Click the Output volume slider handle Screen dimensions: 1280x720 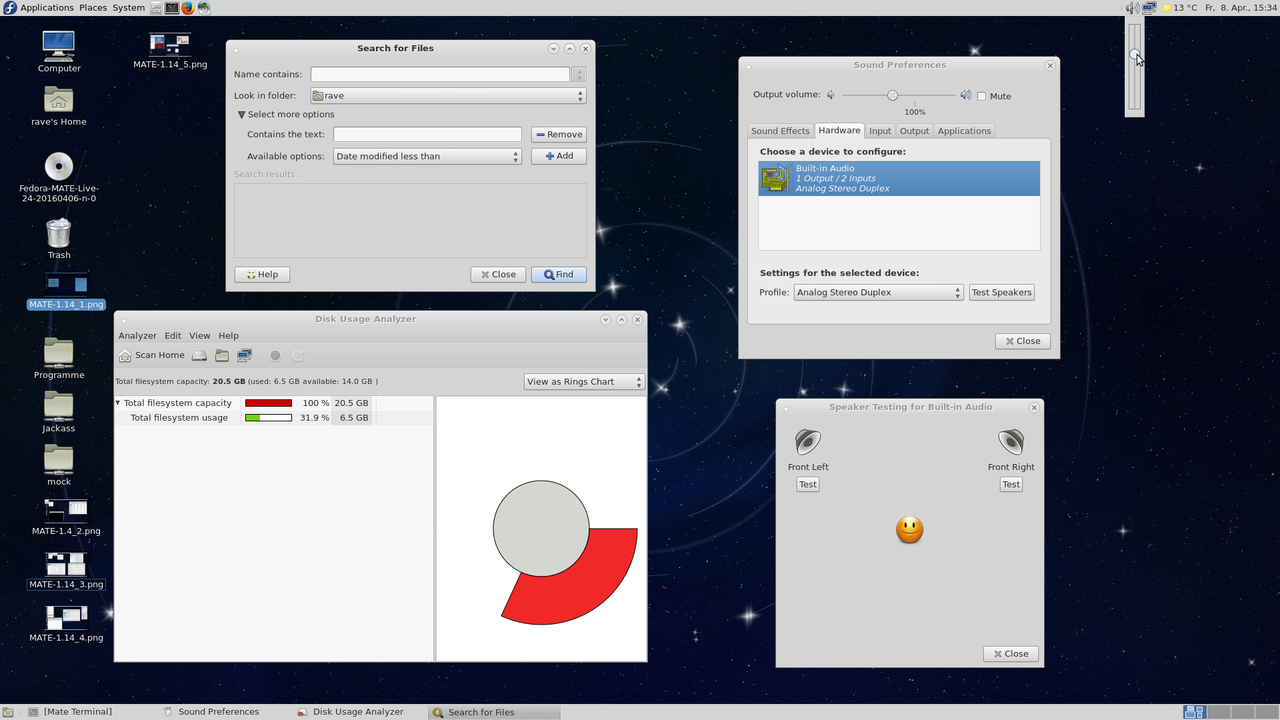point(892,95)
